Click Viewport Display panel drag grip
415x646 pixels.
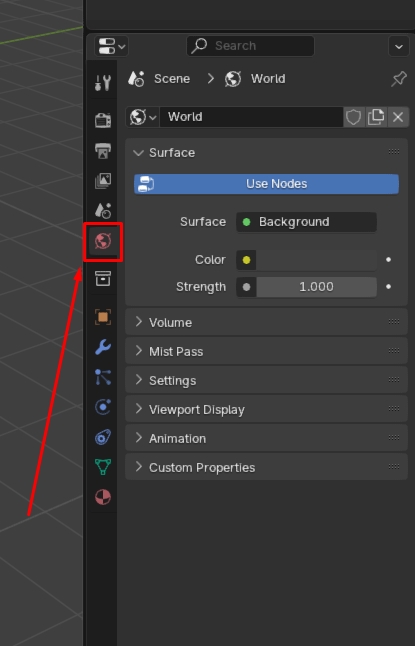[x=394, y=409]
